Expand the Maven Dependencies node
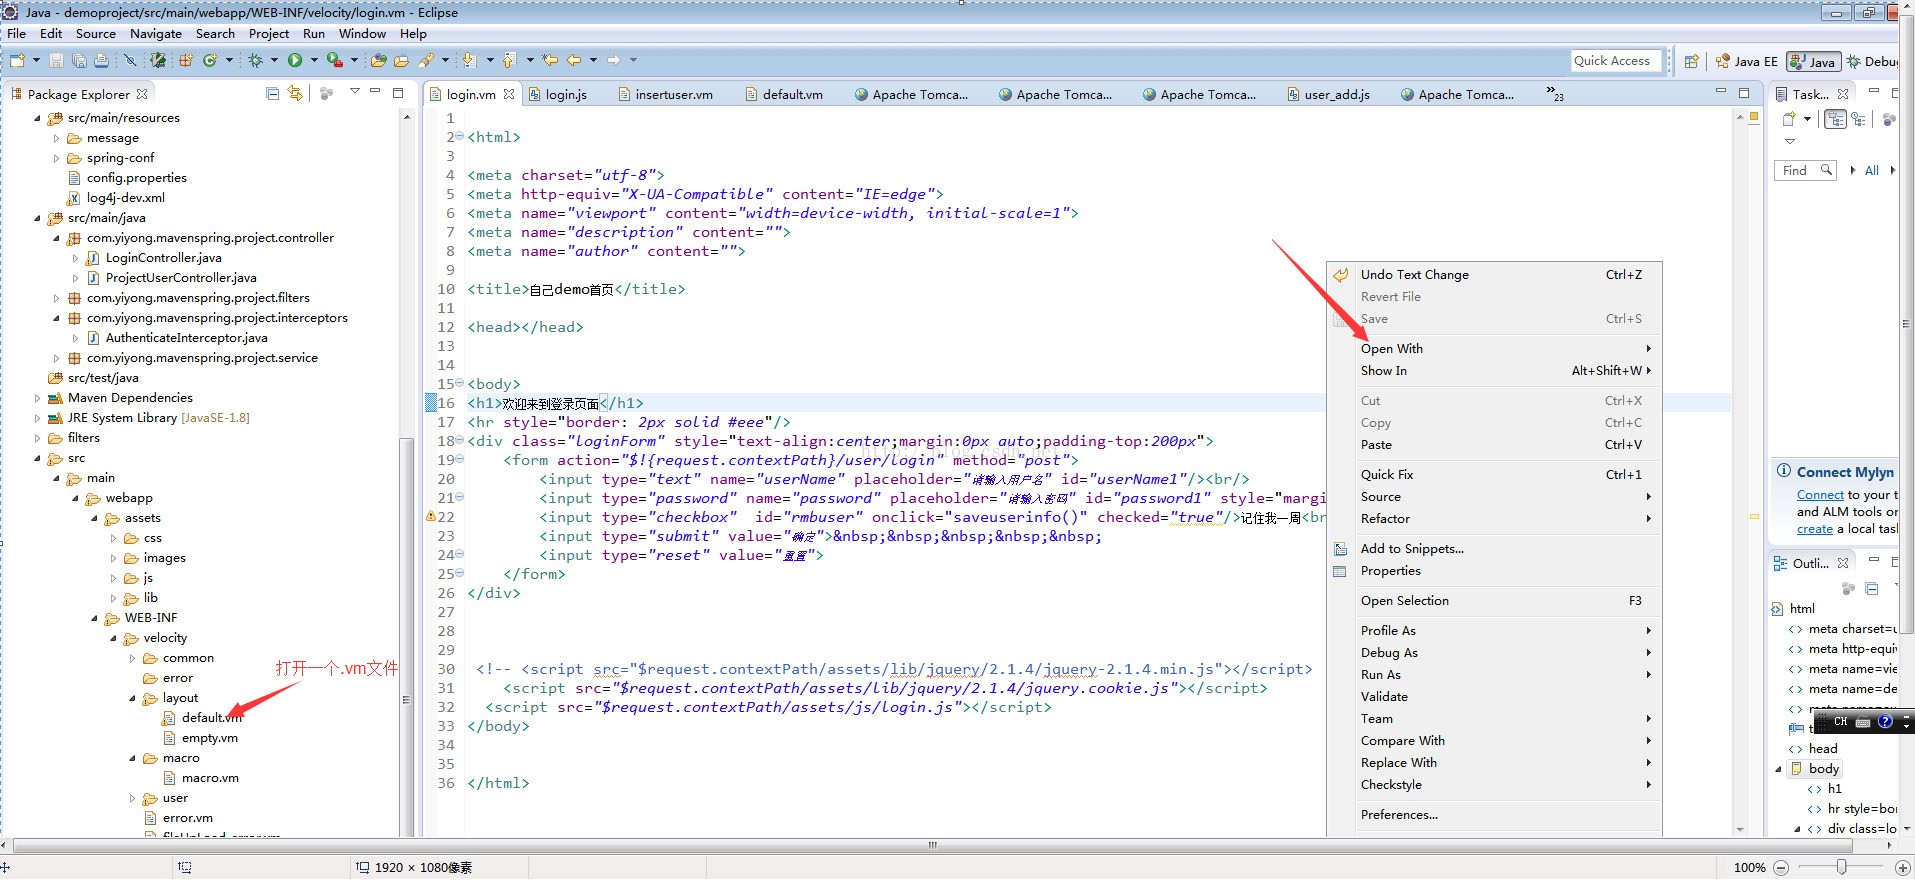 pos(38,398)
